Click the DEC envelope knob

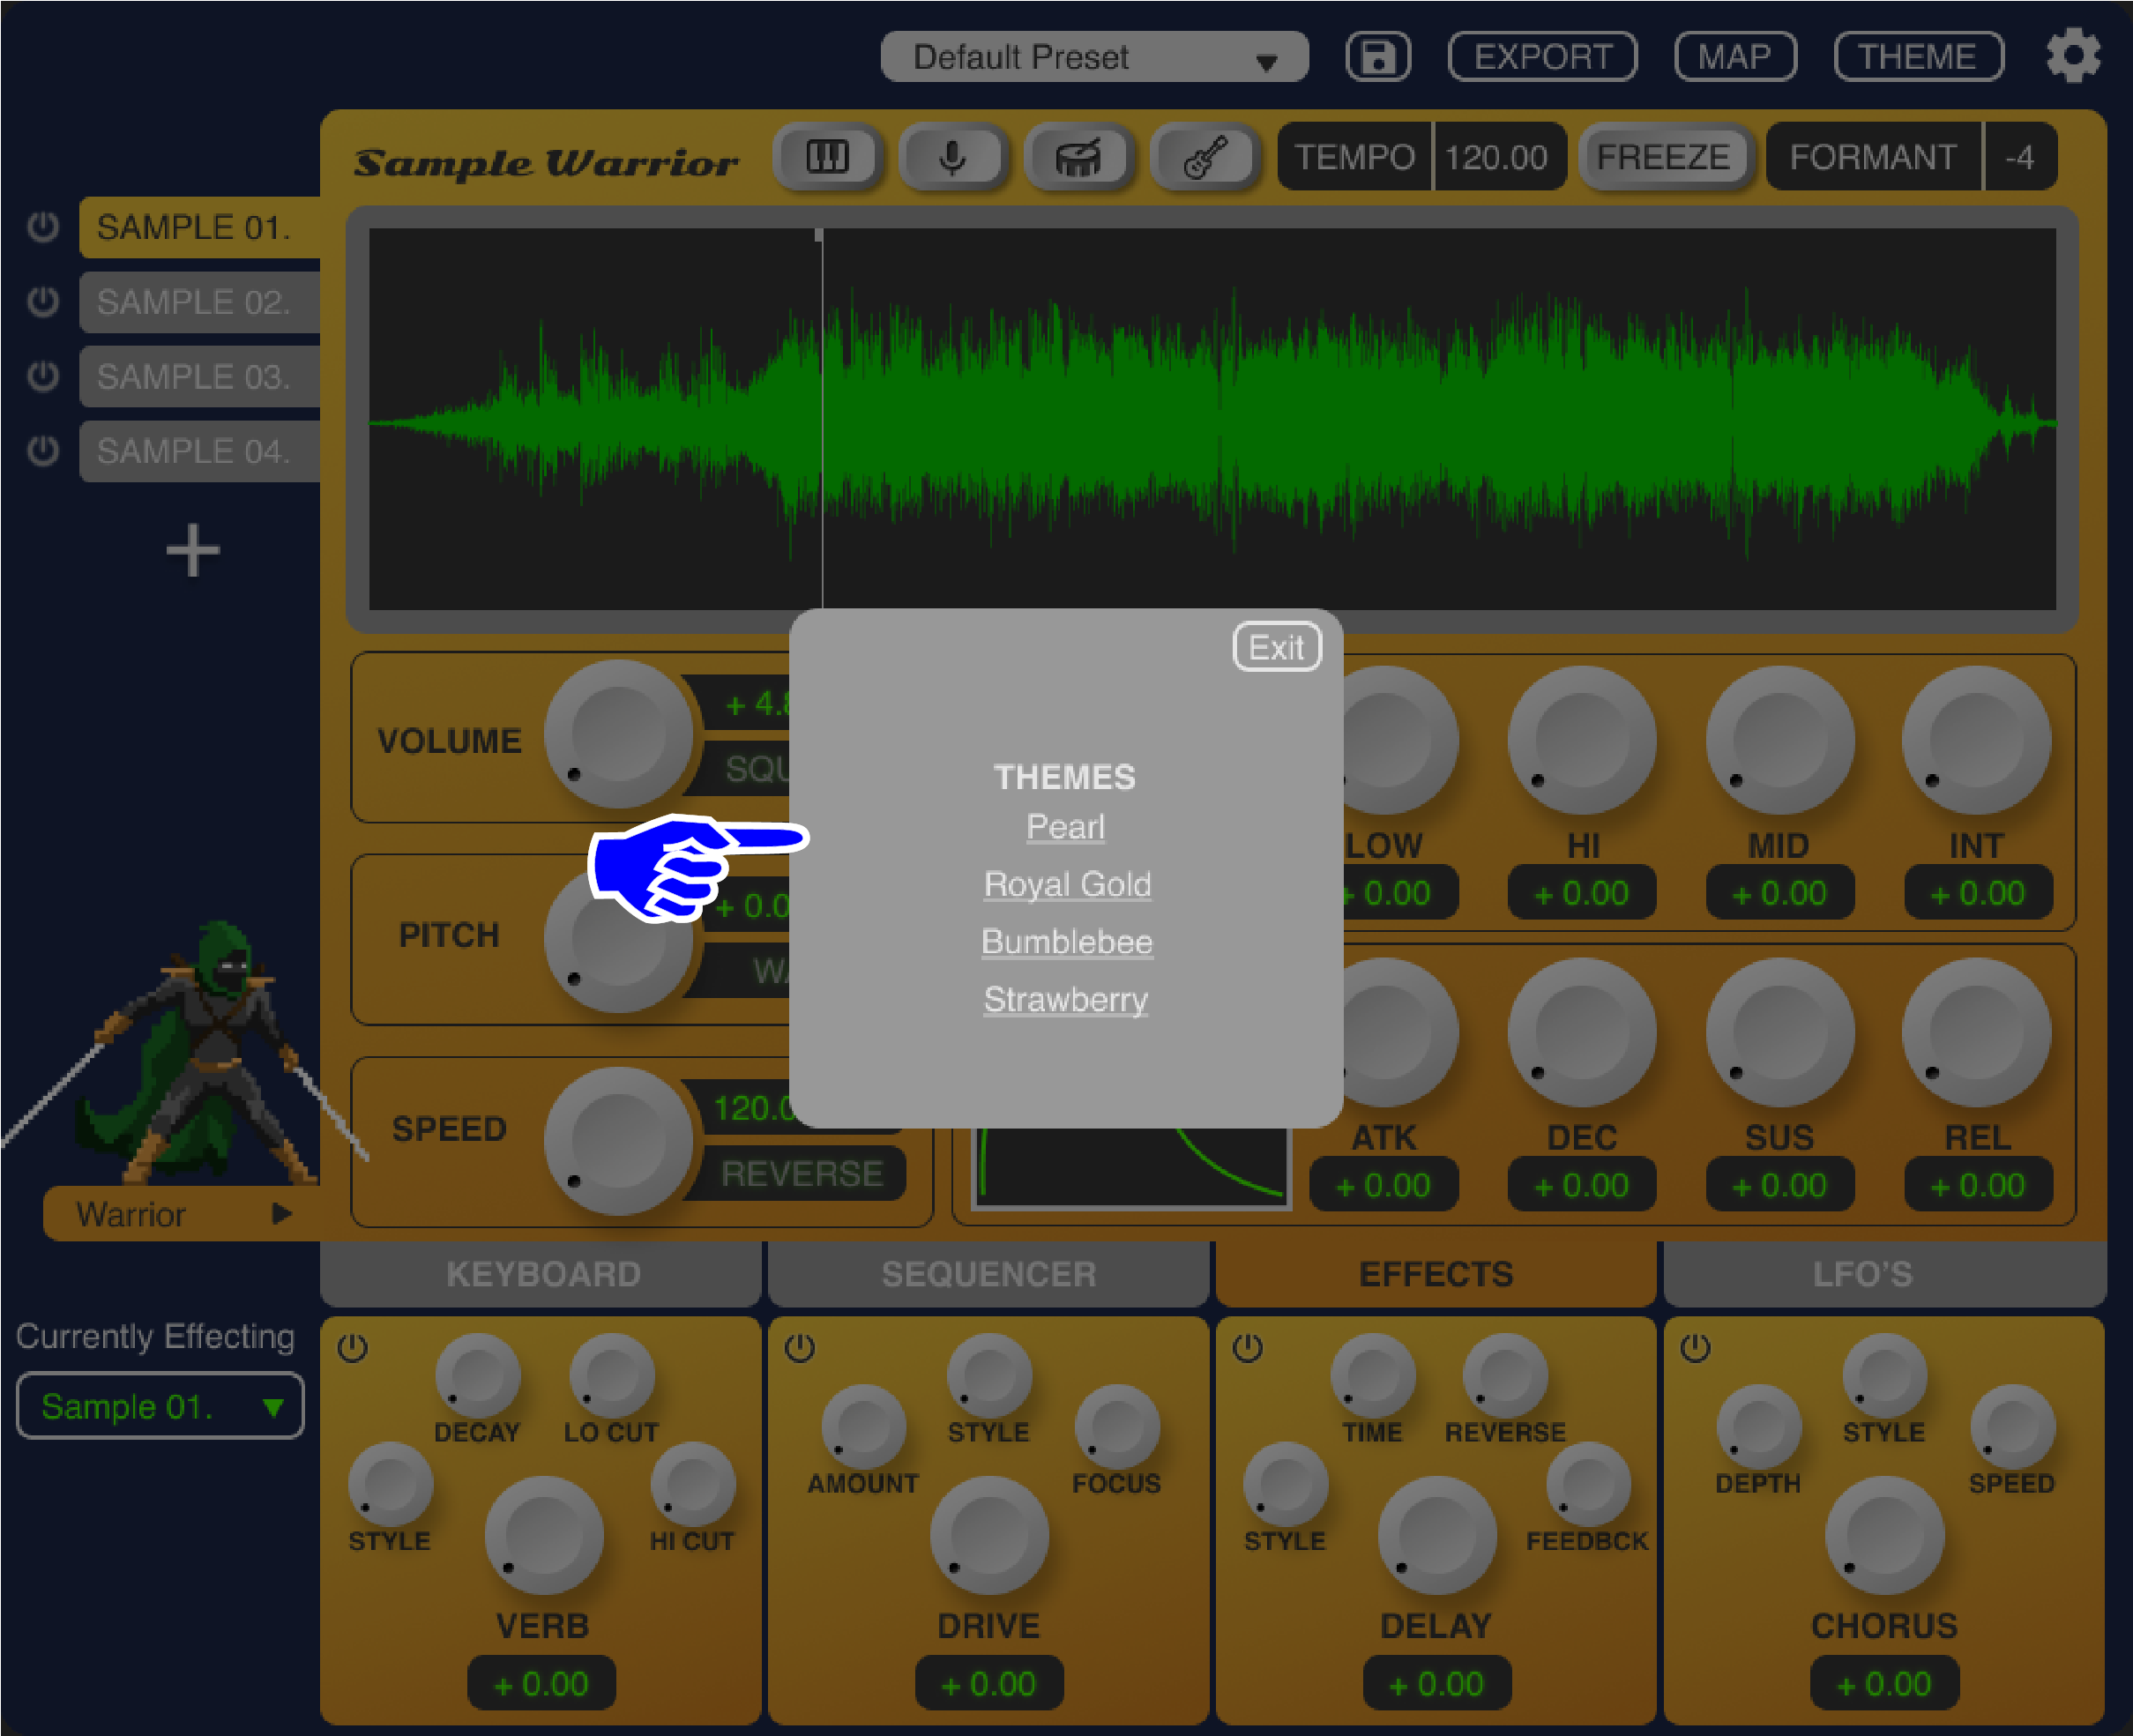pos(1581,1032)
